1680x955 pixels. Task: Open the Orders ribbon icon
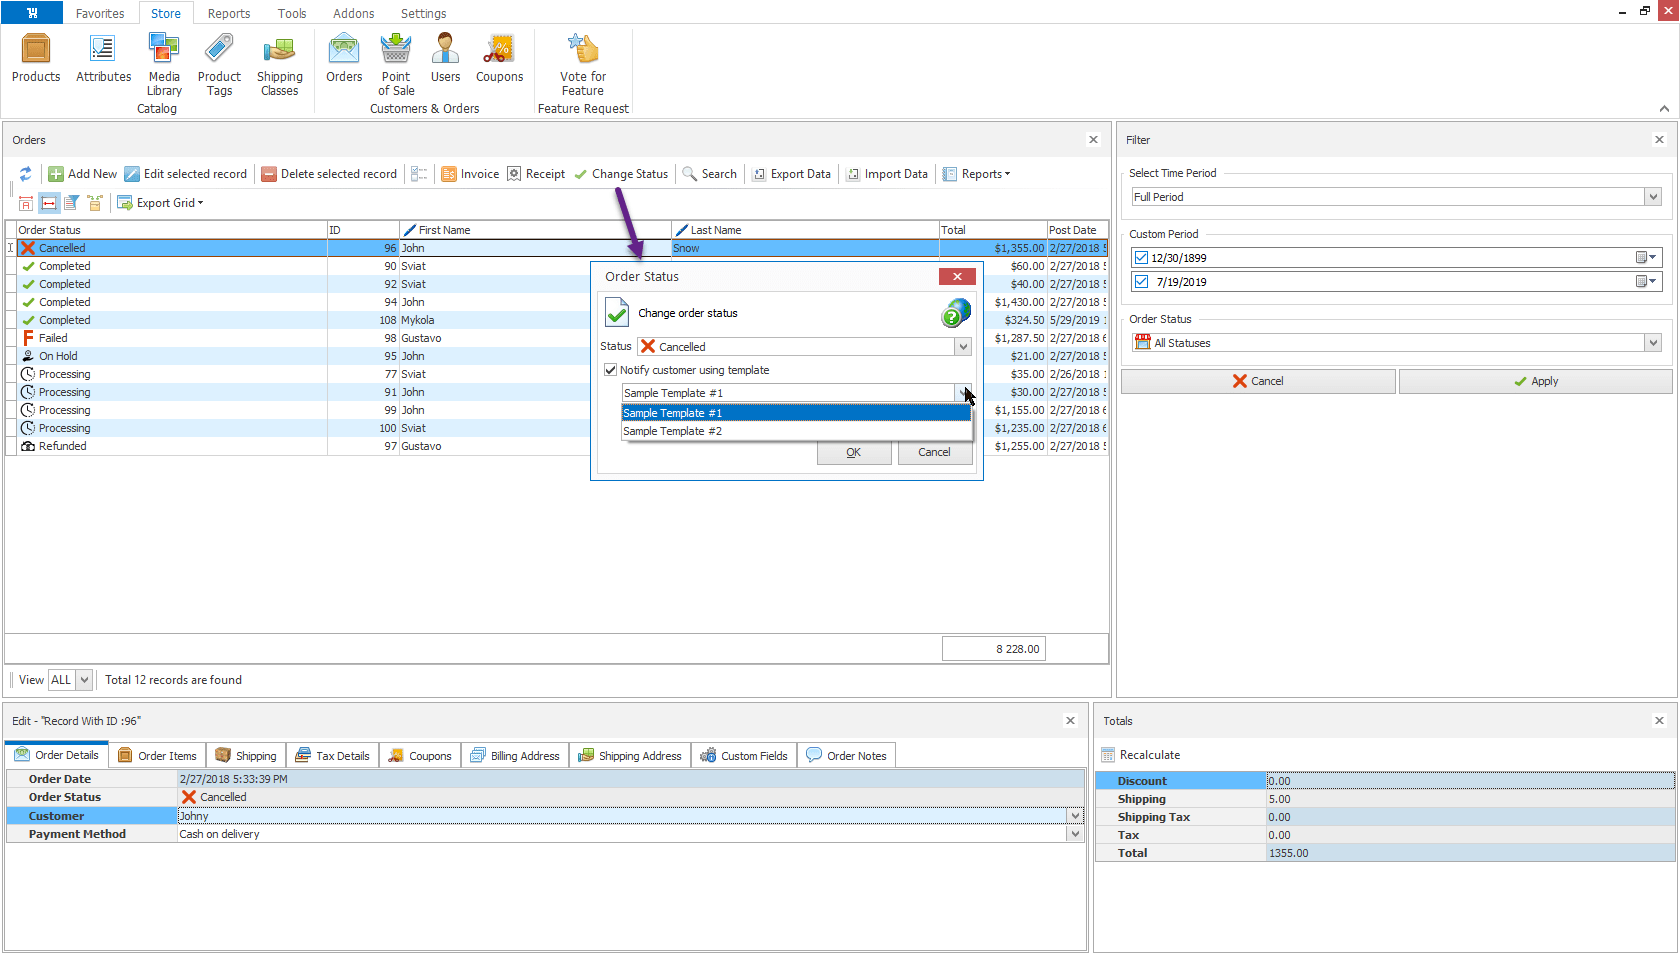tap(344, 58)
